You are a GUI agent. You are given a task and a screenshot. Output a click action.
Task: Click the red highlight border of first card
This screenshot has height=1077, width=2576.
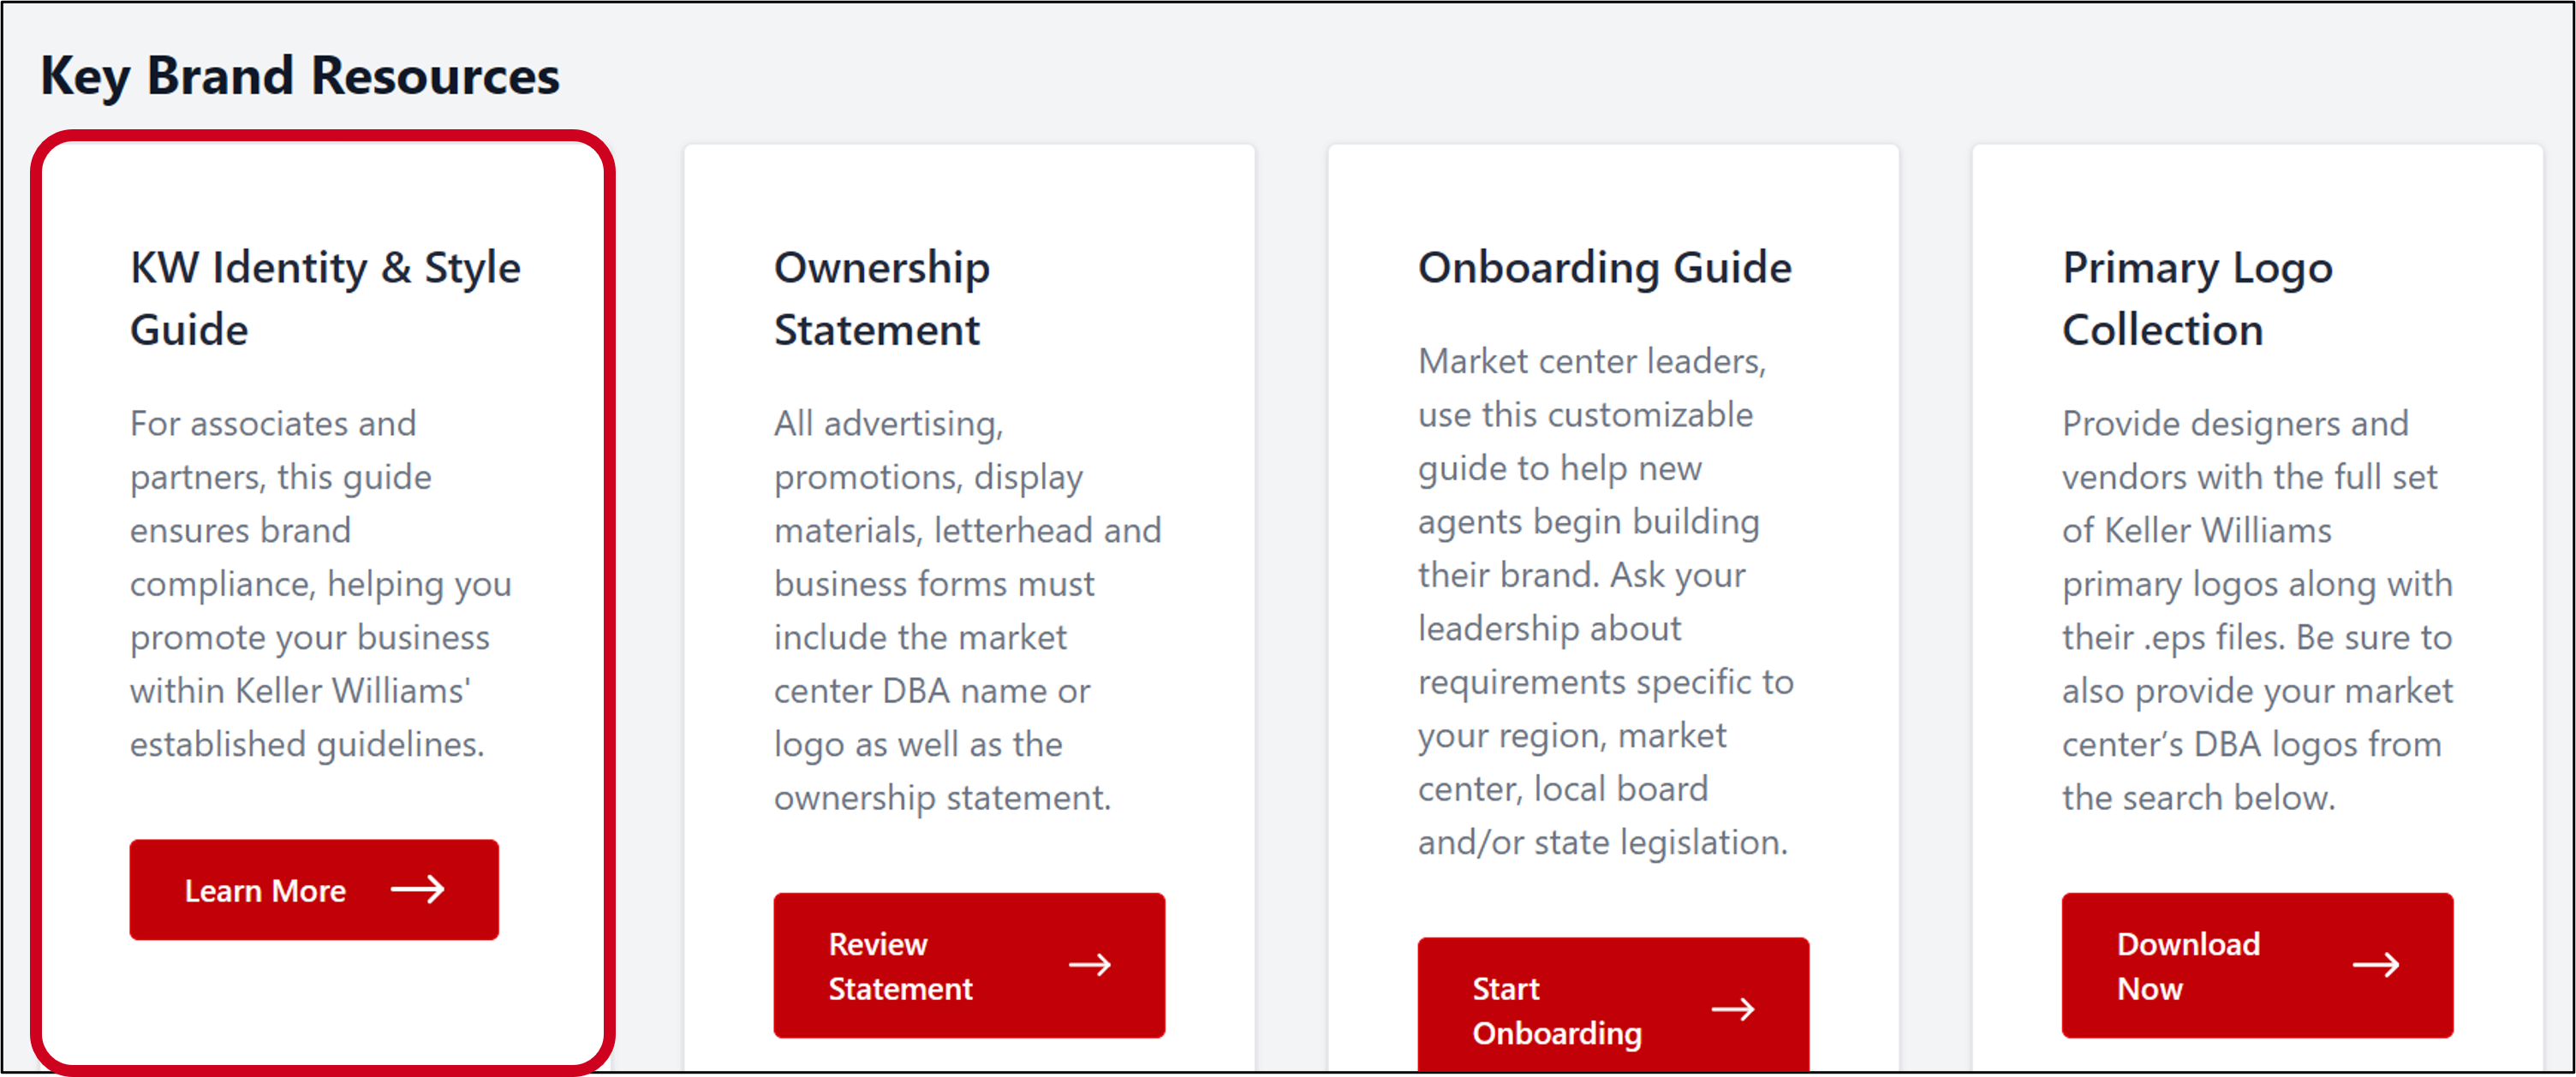[x=37, y=600]
